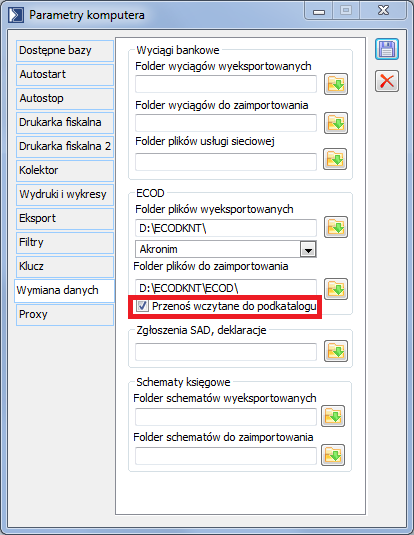The image size is (414, 535).
Task: Browse ECOD folder plików do zaimportowania
Action: point(336,289)
